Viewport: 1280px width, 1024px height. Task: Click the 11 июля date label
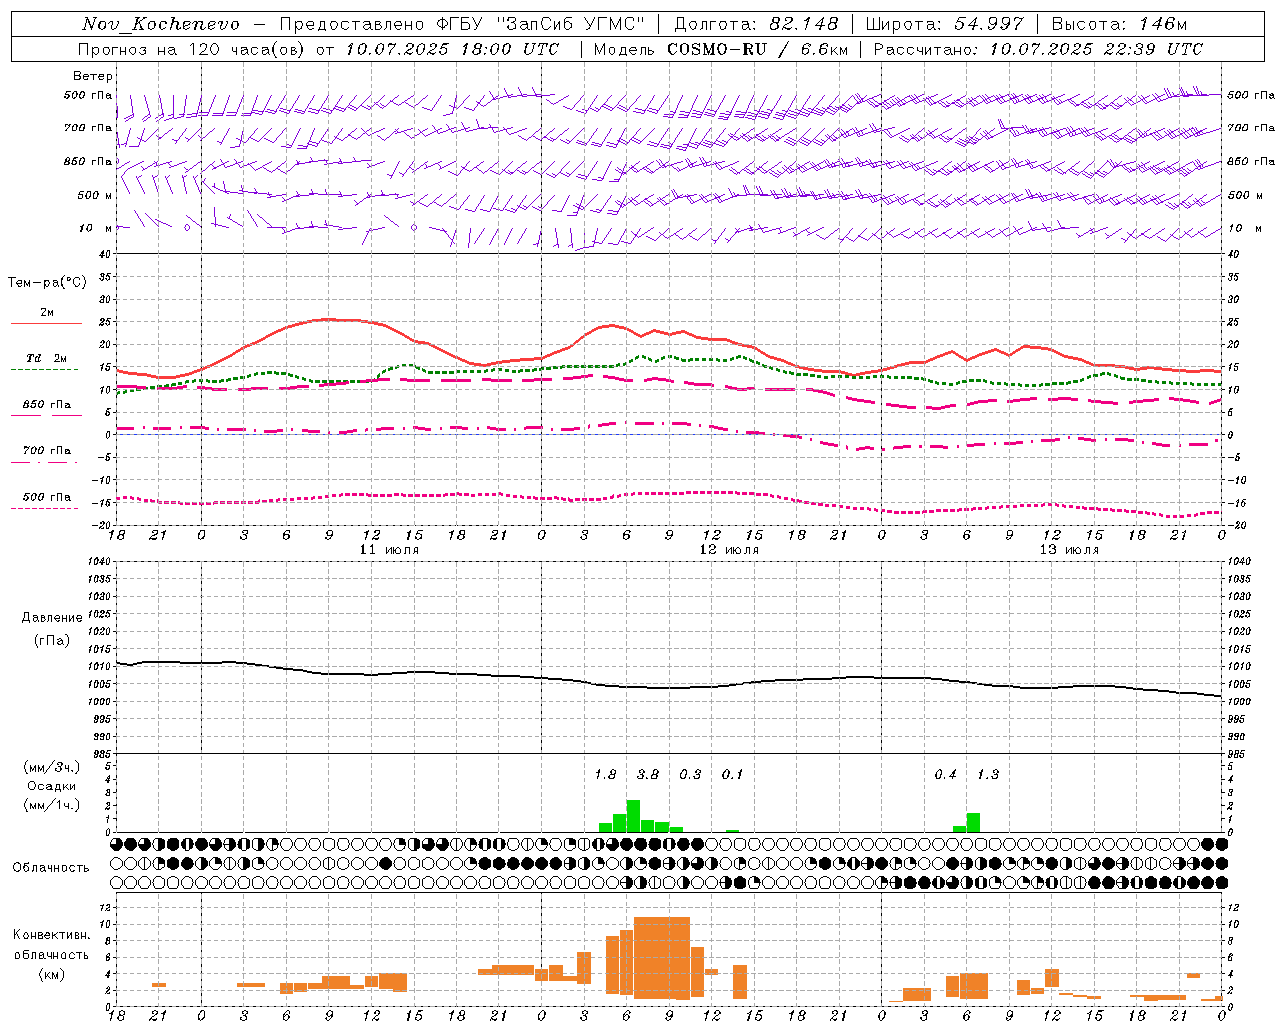point(389,550)
